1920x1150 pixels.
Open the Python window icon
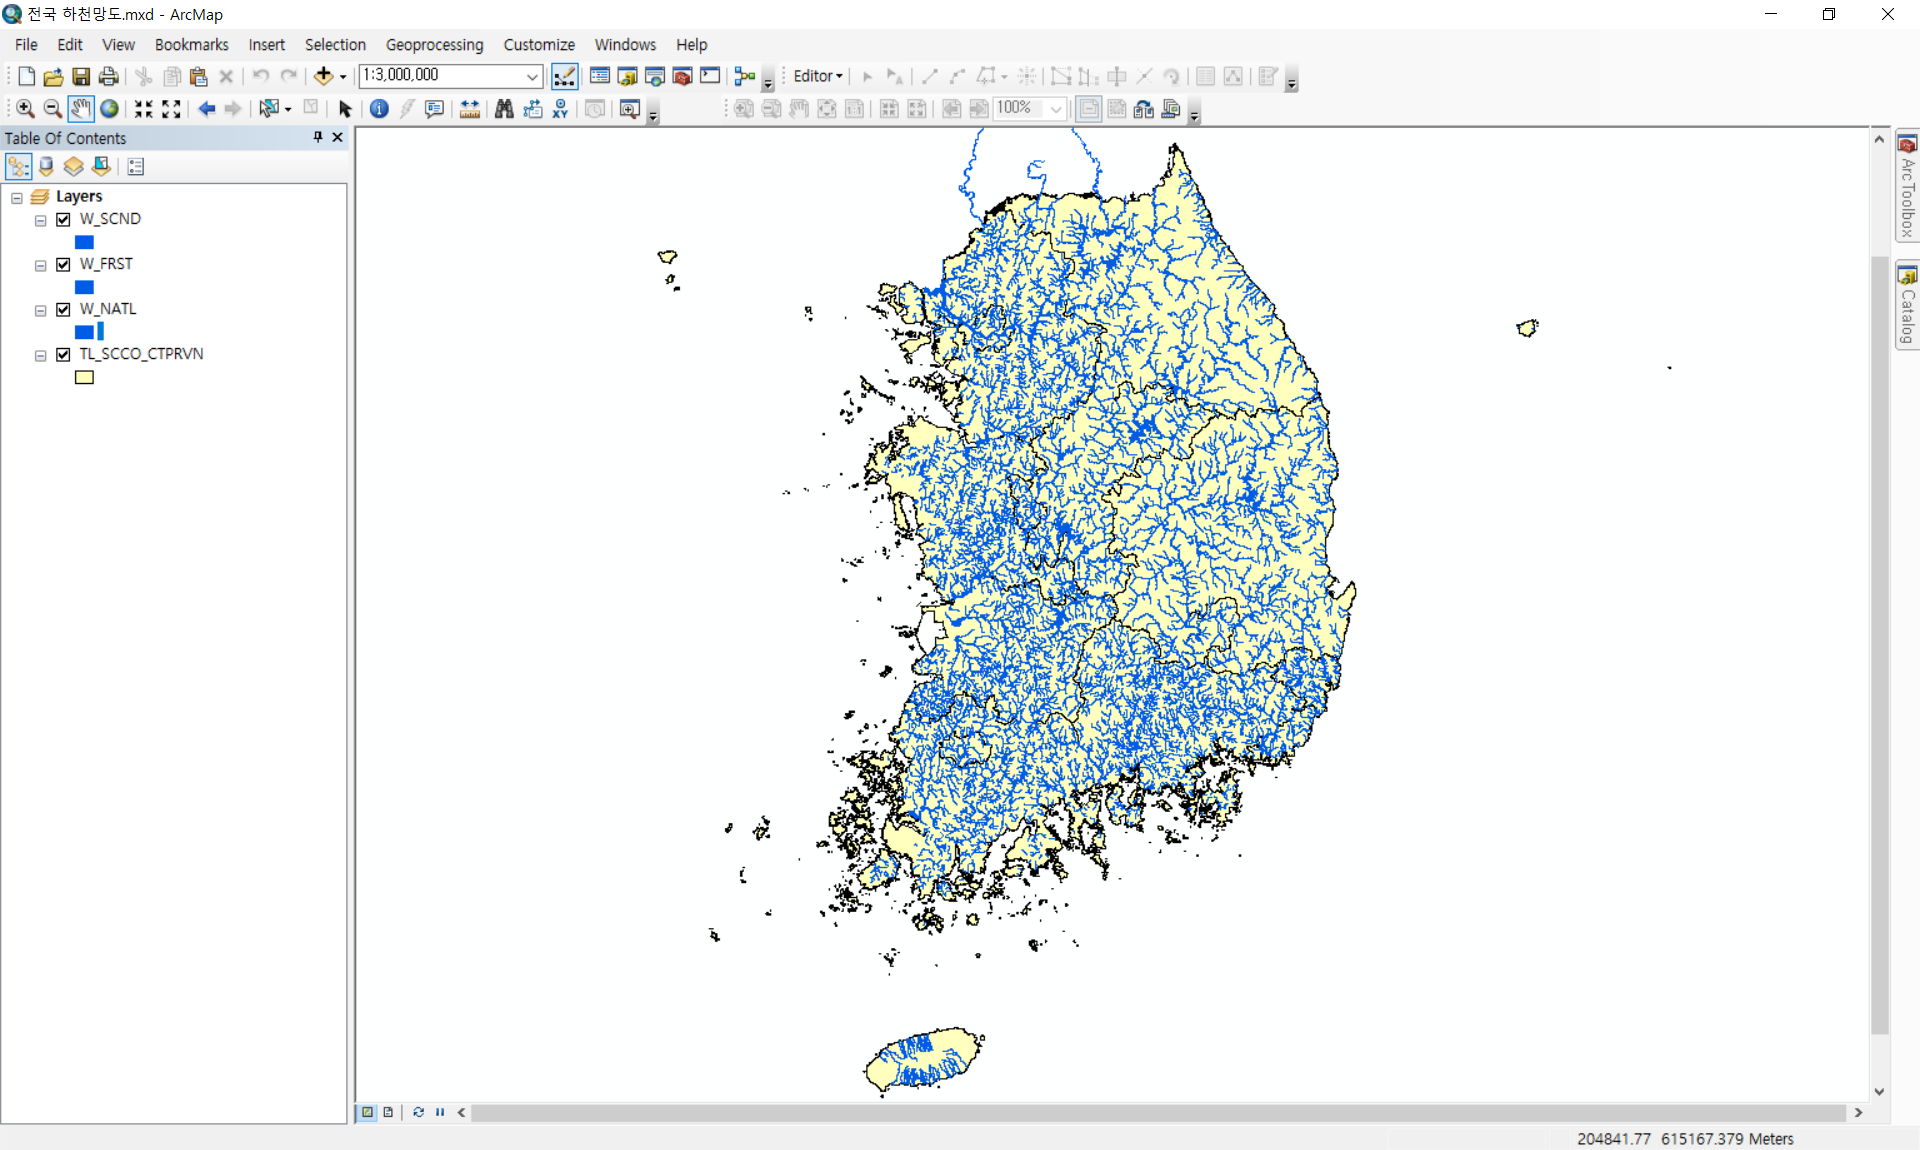(710, 76)
